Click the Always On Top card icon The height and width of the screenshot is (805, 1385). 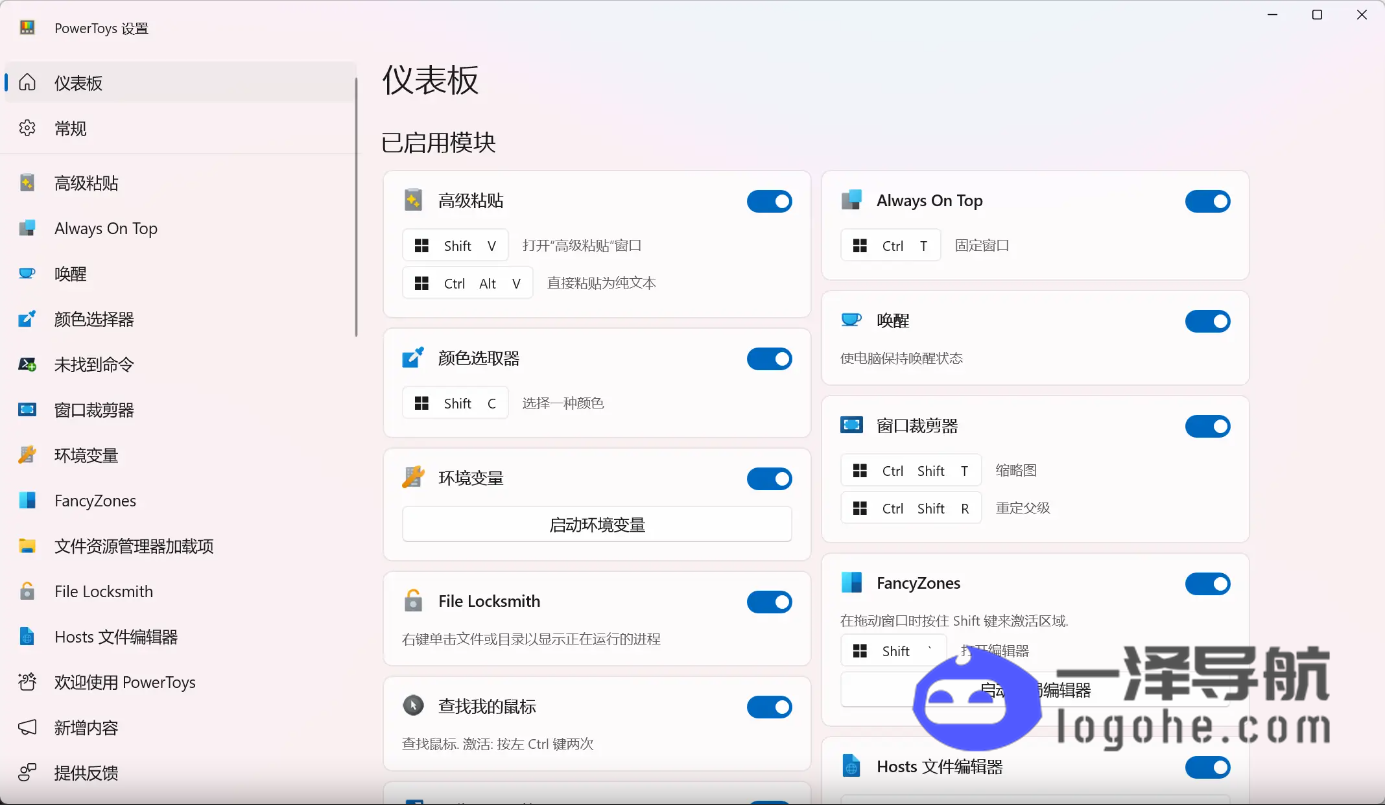tap(851, 200)
